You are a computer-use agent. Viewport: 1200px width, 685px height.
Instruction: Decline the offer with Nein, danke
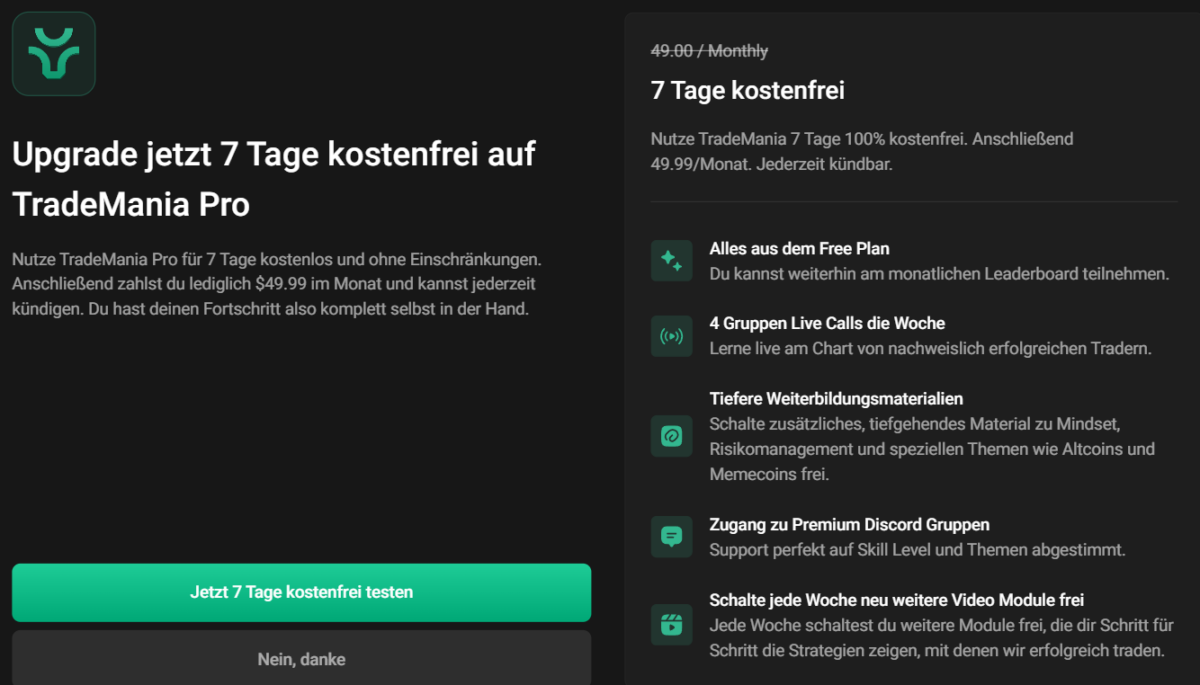click(301, 659)
